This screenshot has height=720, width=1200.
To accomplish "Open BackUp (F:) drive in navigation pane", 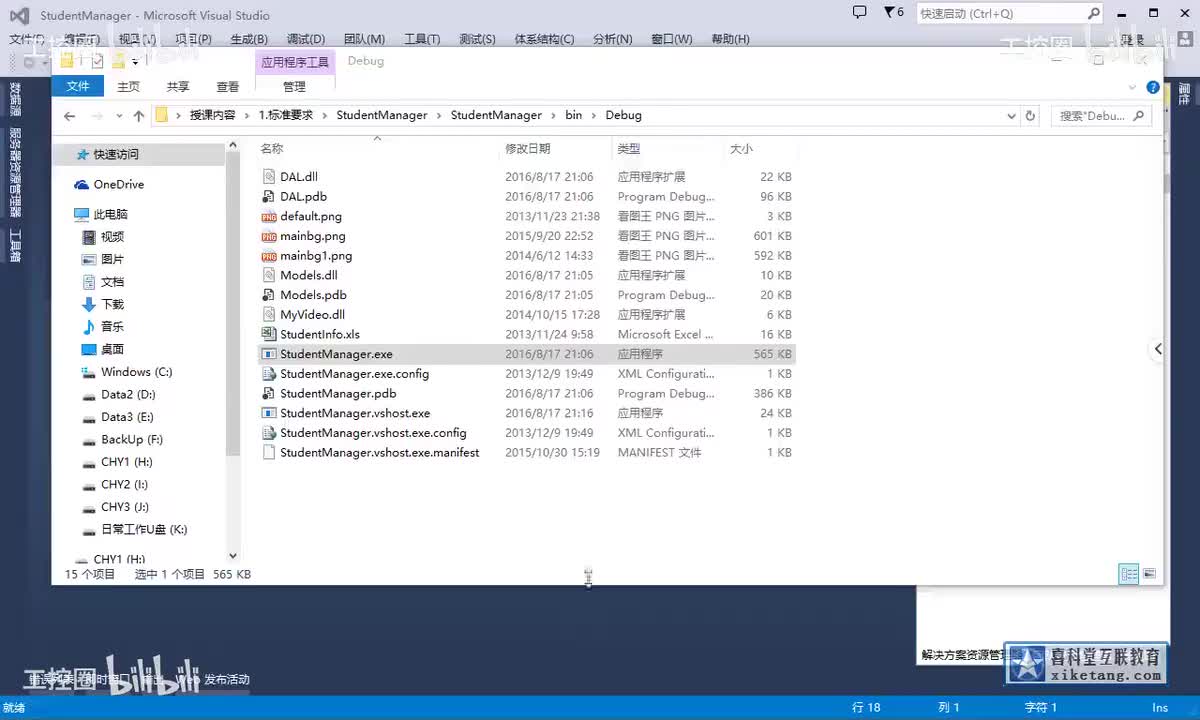I will 132,440.
